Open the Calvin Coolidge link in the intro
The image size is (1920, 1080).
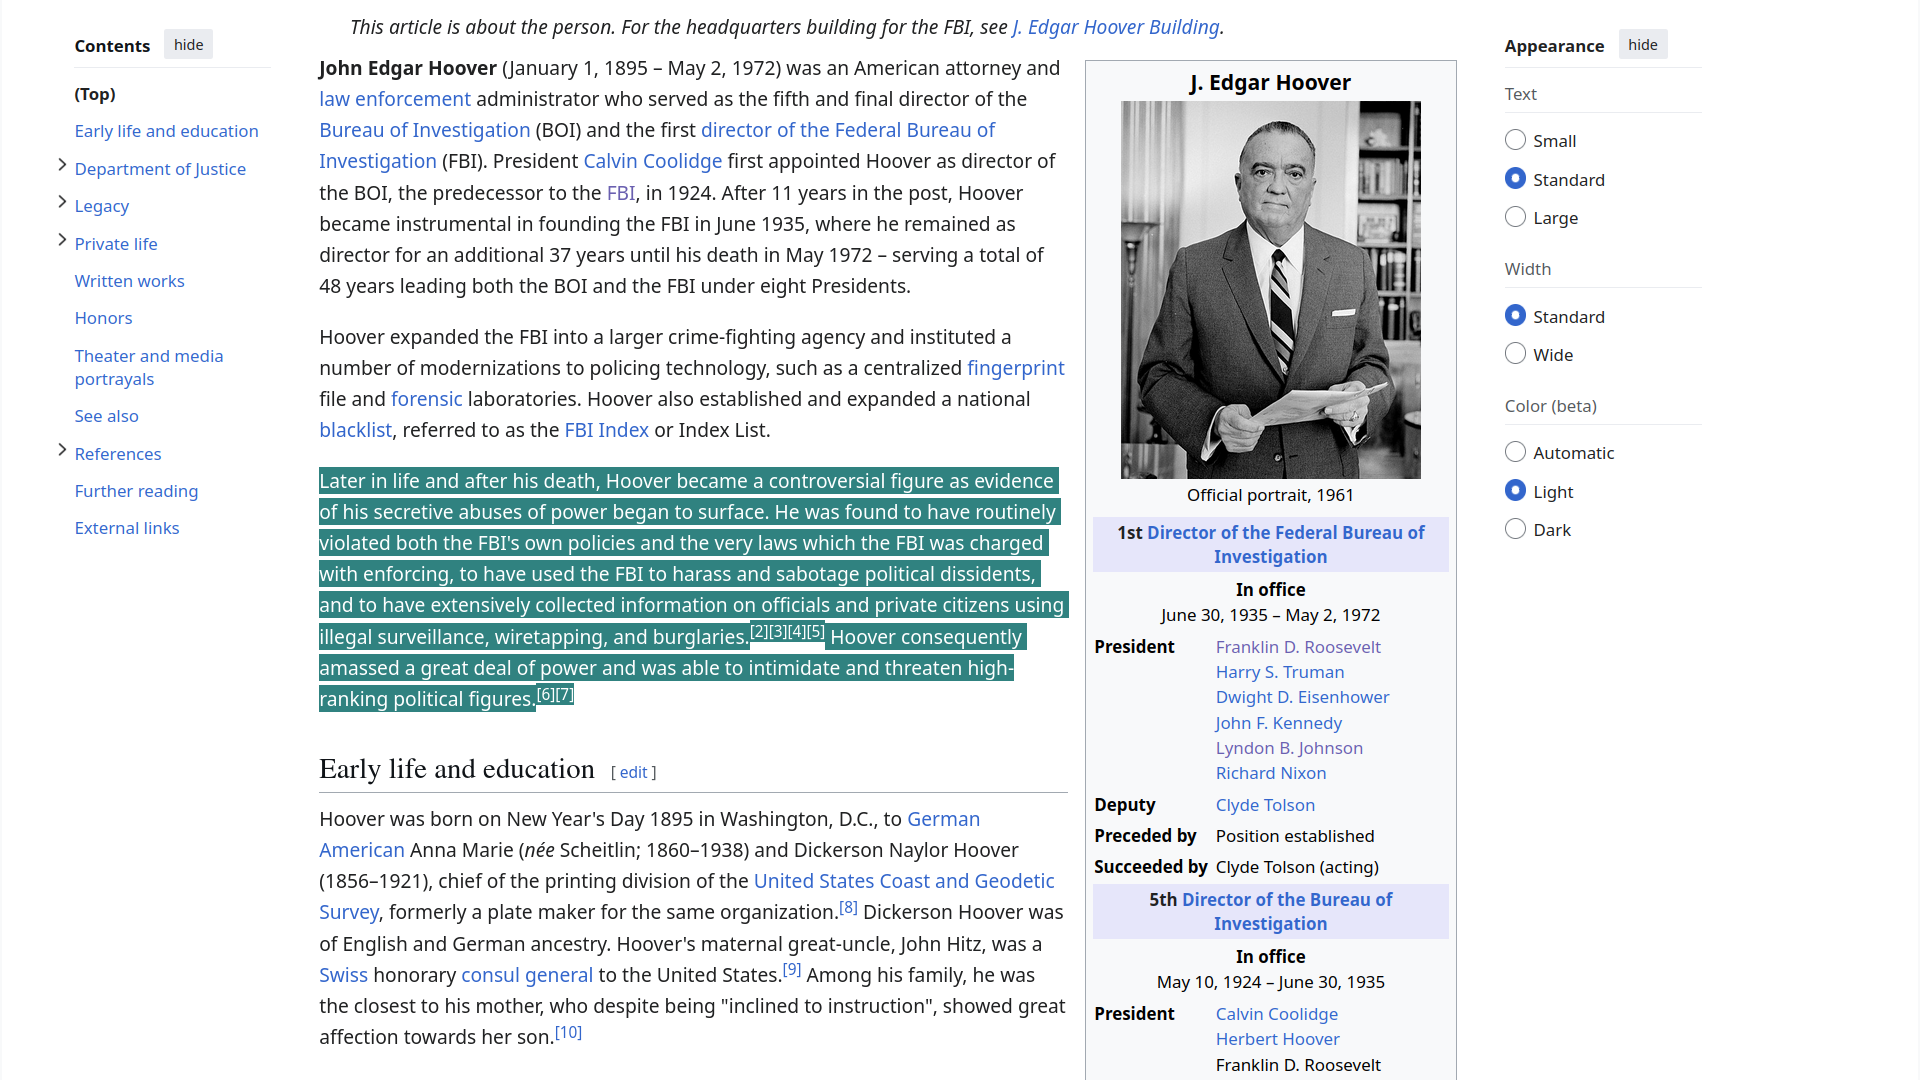pyautogui.click(x=652, y=161)
